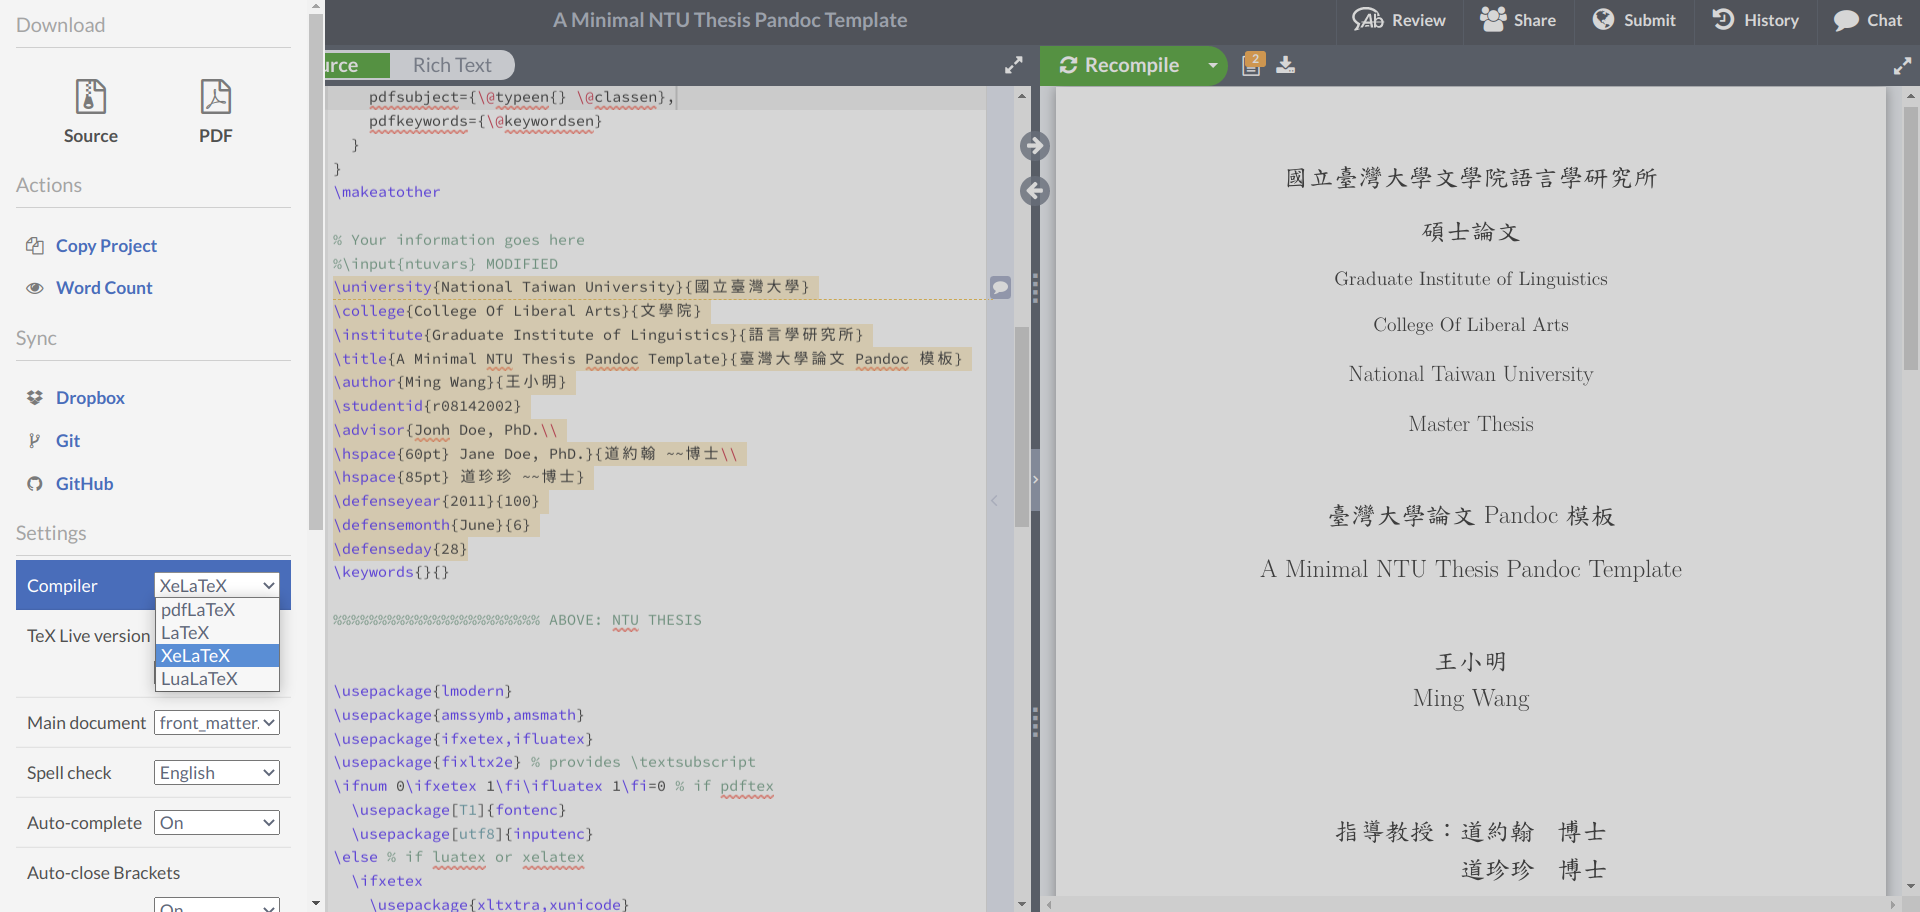Collapse the review side chevron
This screenshot has width=1920, height=912.
coord(994,500)
